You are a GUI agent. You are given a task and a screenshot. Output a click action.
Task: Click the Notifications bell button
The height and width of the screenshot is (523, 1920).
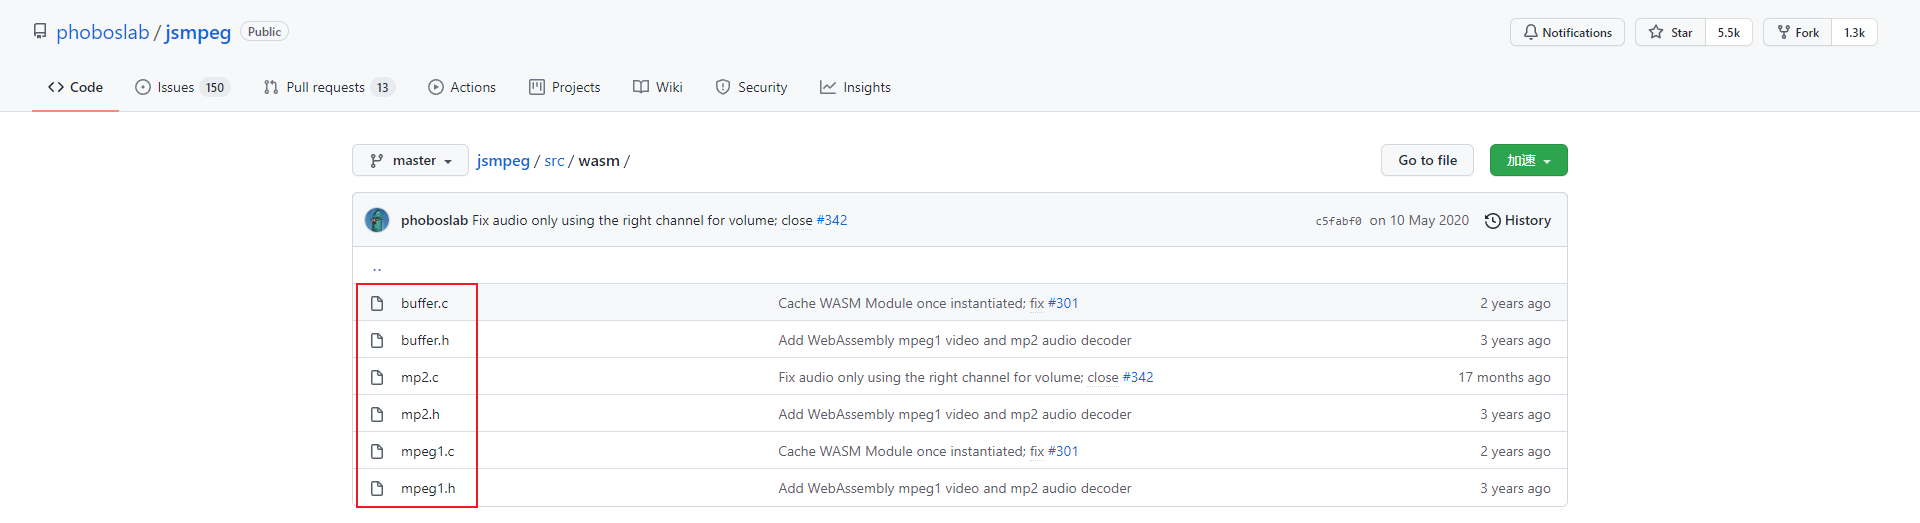click(1567, 32)
